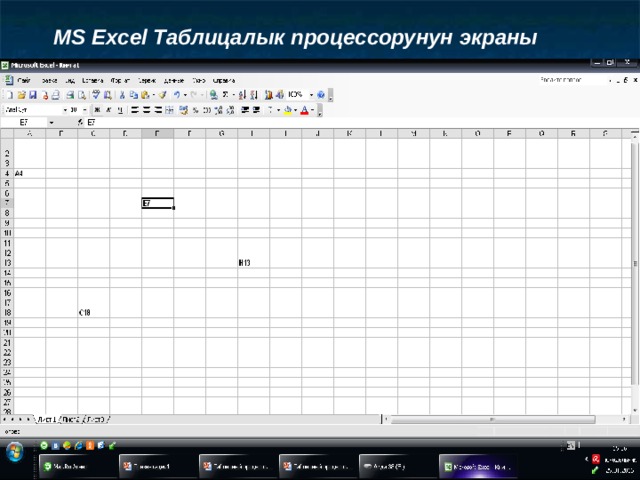Open Excel Help question mark icon
The image size is (640, 480).
click(321, 95)
